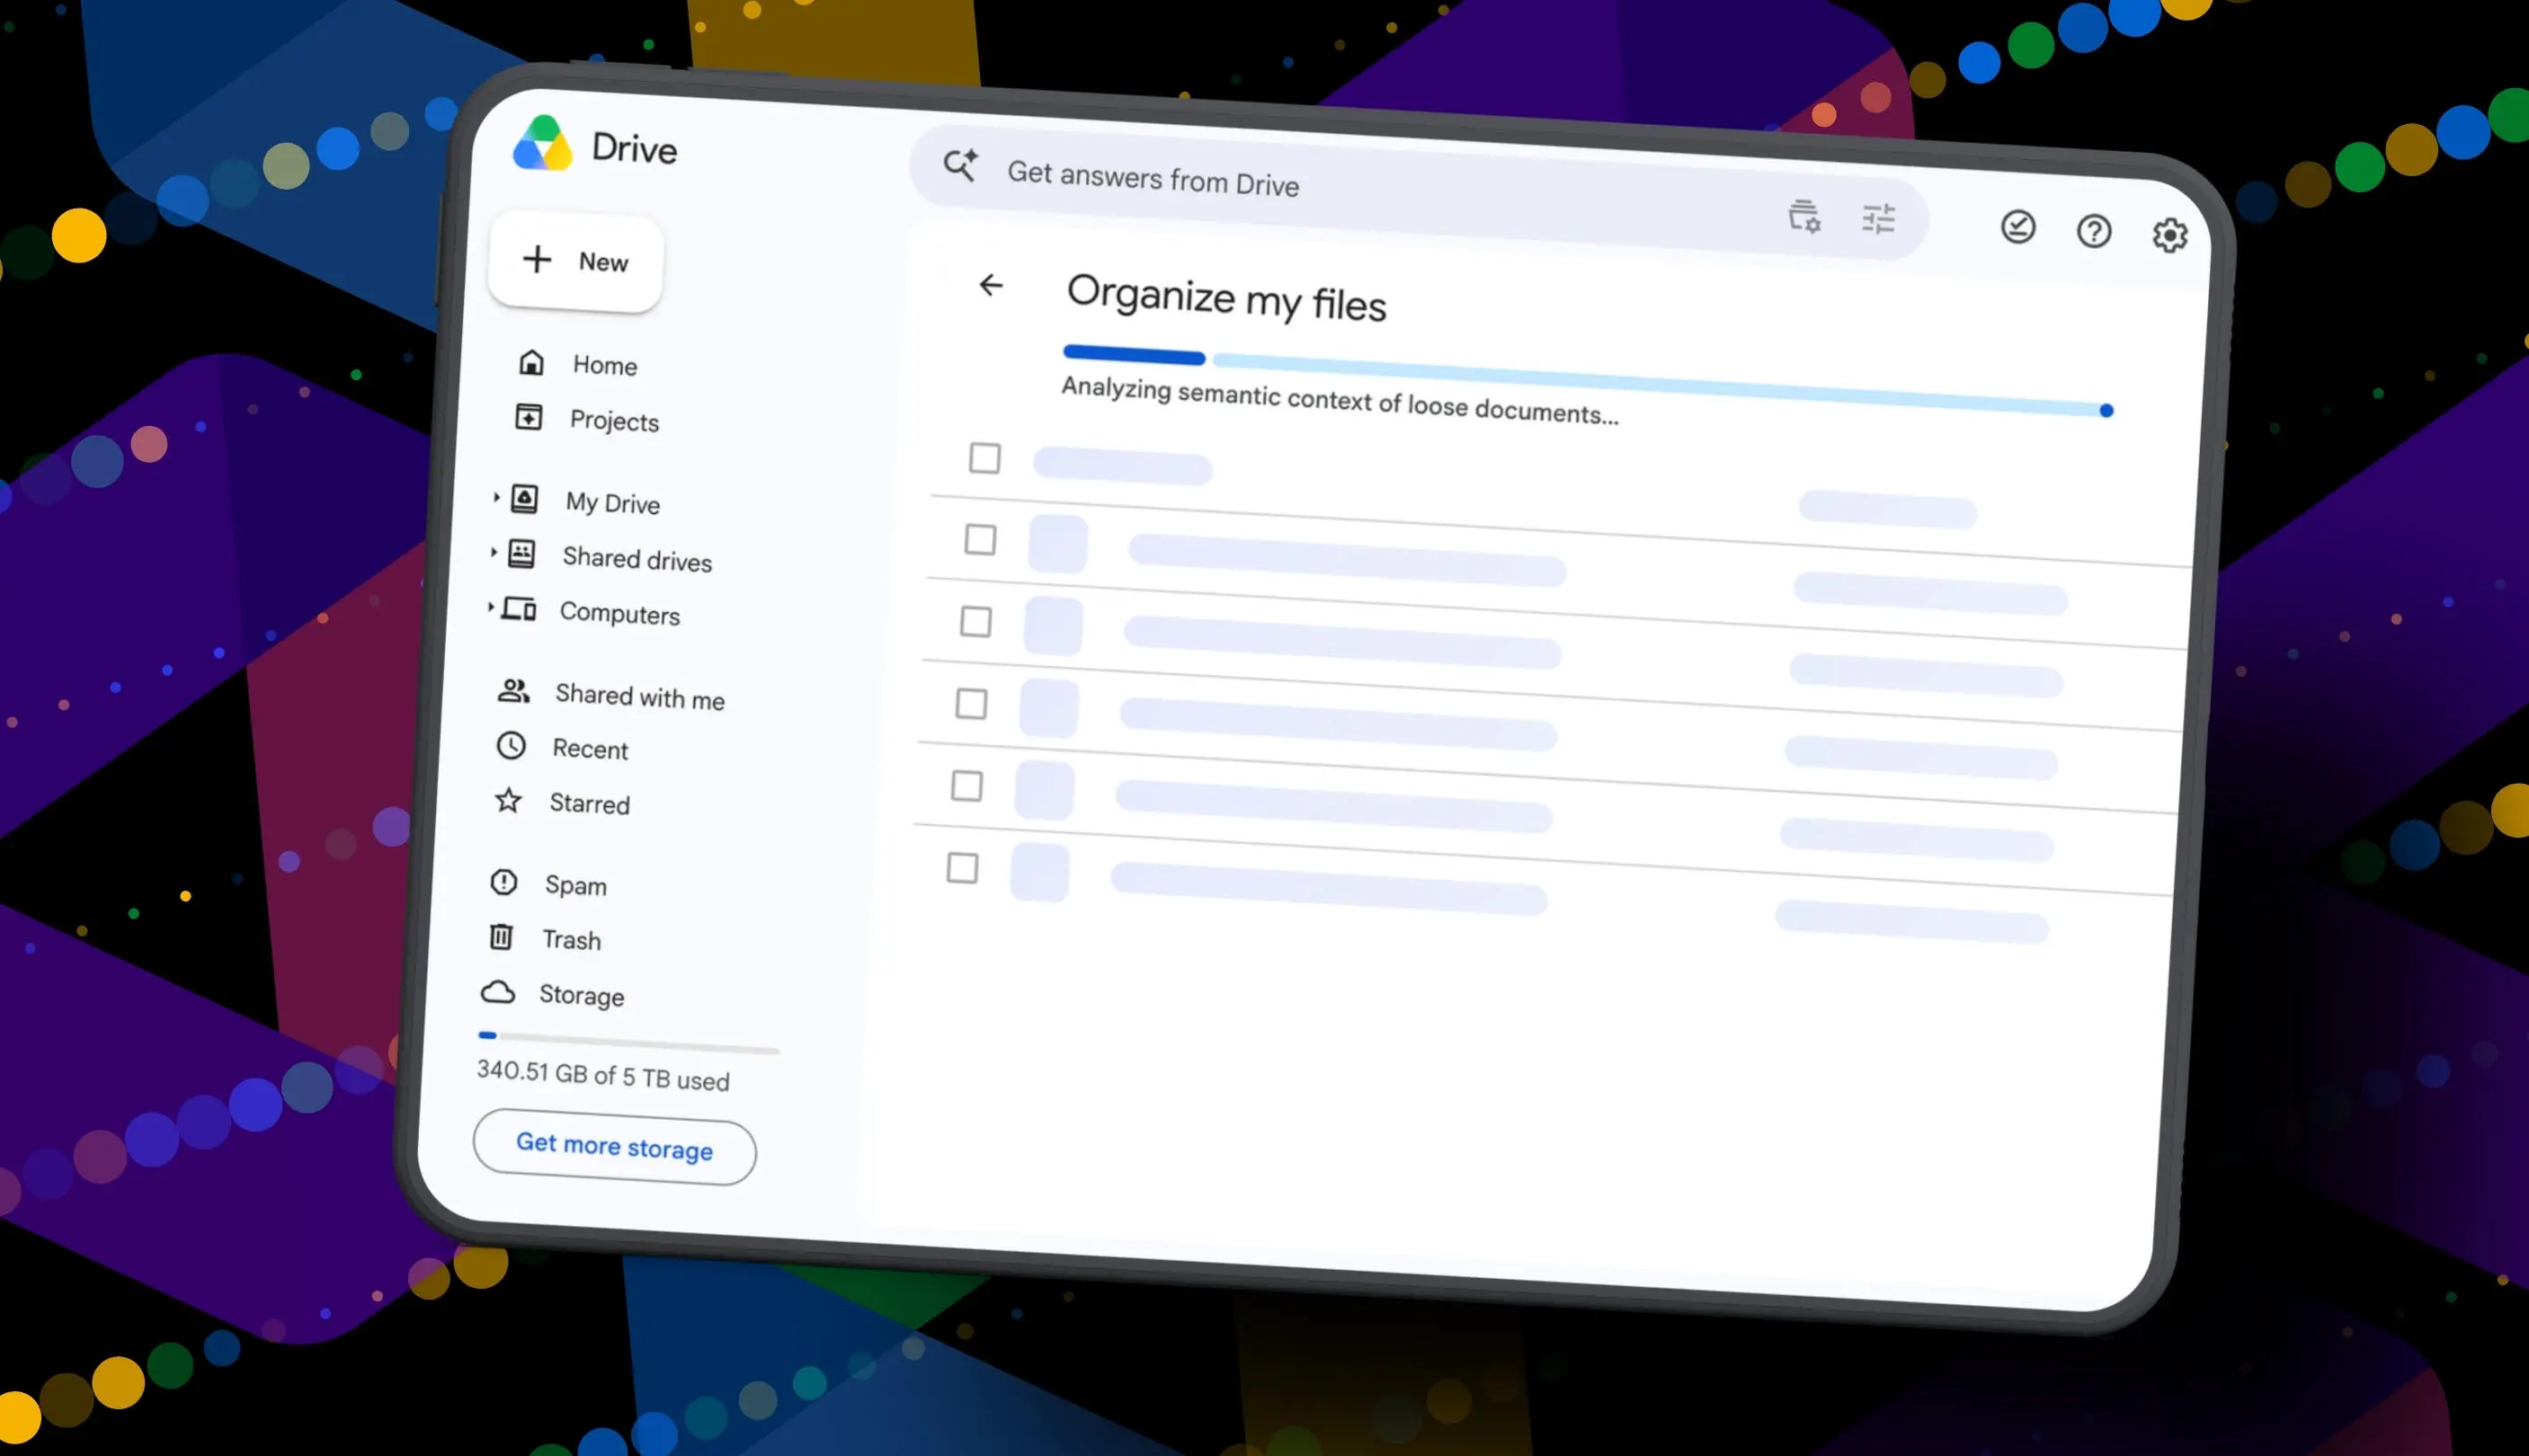Click the My Drive icon

(525, 498)
